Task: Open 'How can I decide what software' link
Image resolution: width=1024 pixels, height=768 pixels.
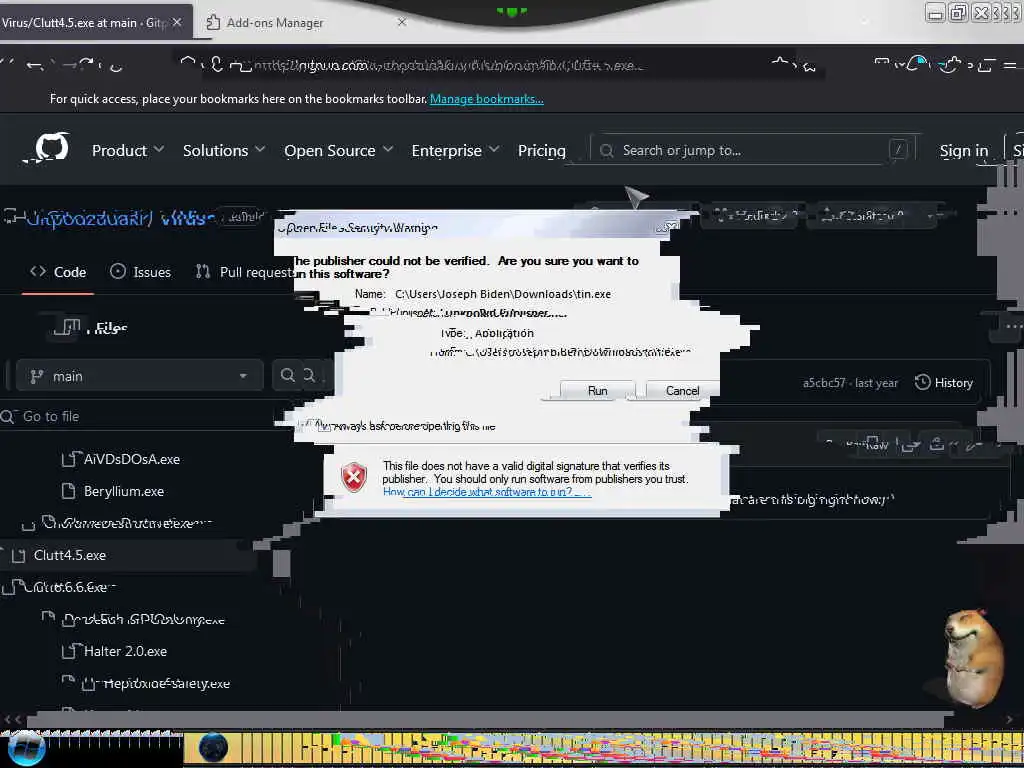Action: tap(487, 492)
